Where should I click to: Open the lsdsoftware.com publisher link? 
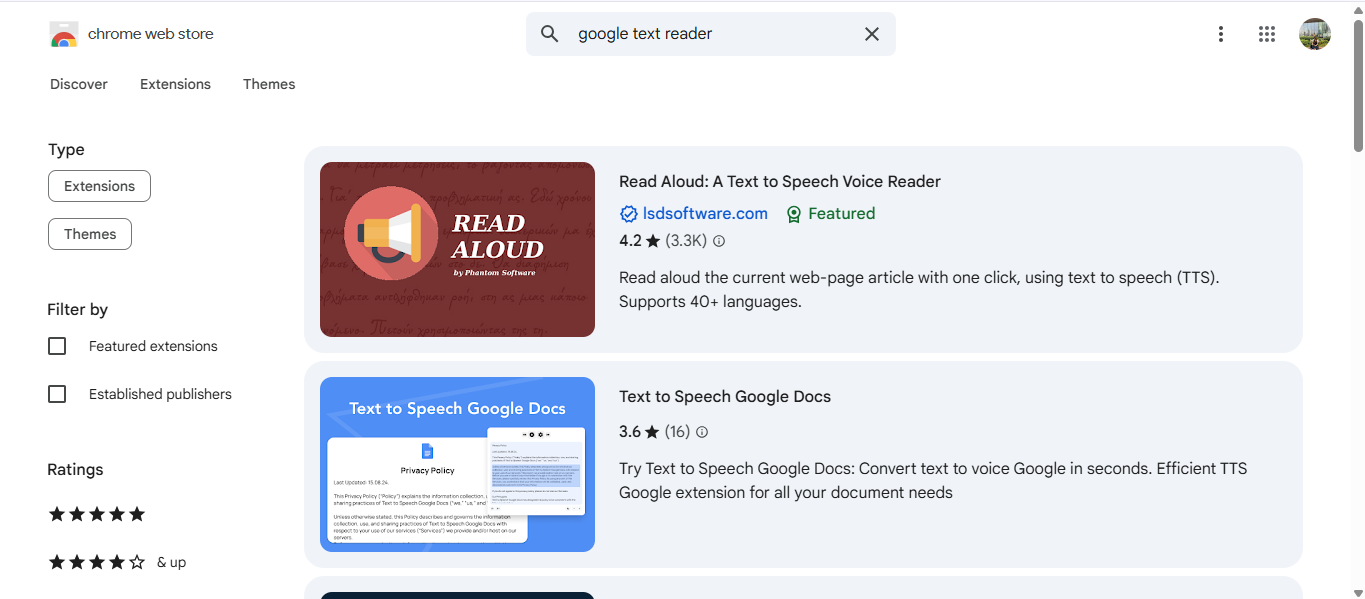(704, 213)
